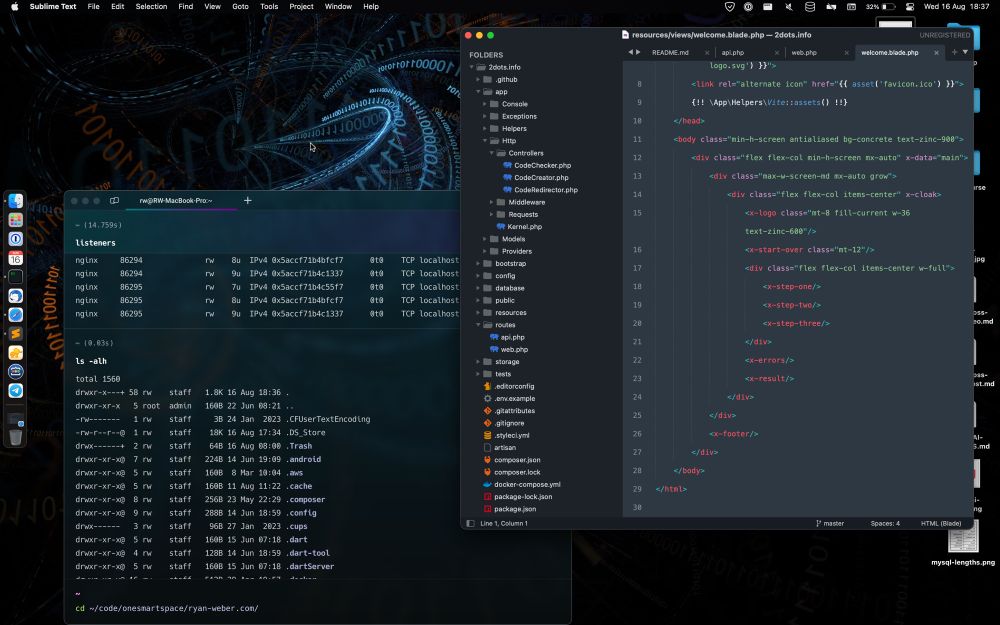Open package.json in the sidebar
The width and height of the screenshot is (1000, 625).
pyautogui.click(x=515, y=509)
